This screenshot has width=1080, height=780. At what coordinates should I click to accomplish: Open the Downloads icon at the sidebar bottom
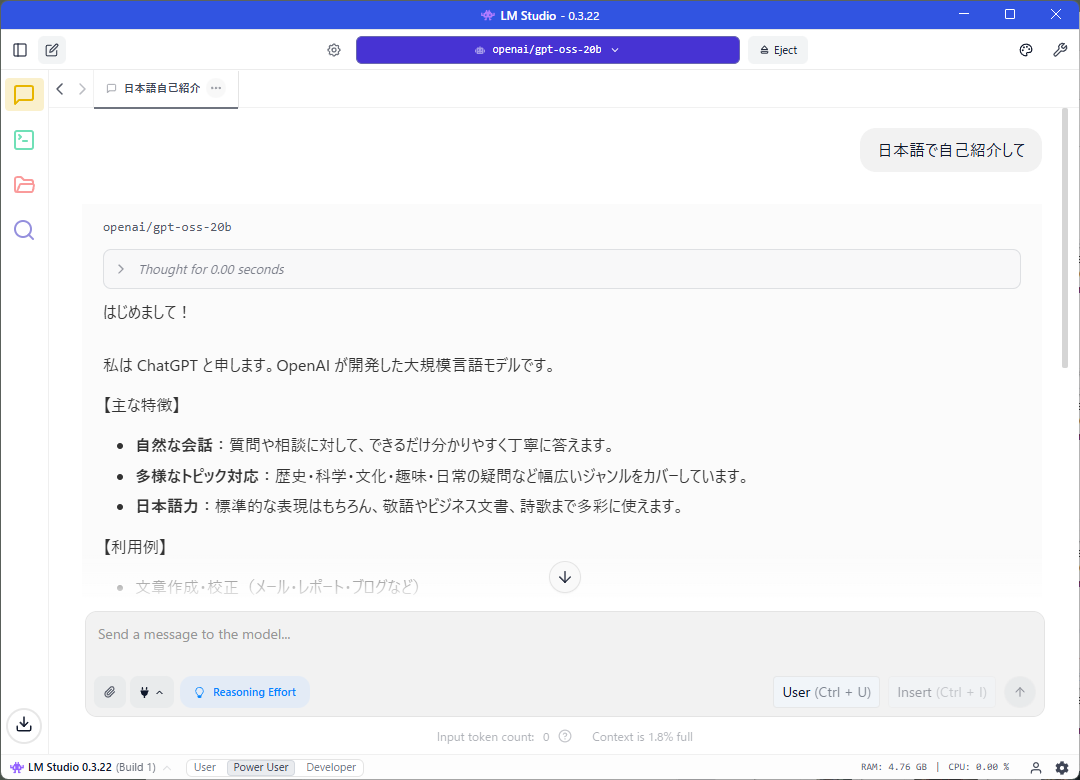(x=24, y=725)
